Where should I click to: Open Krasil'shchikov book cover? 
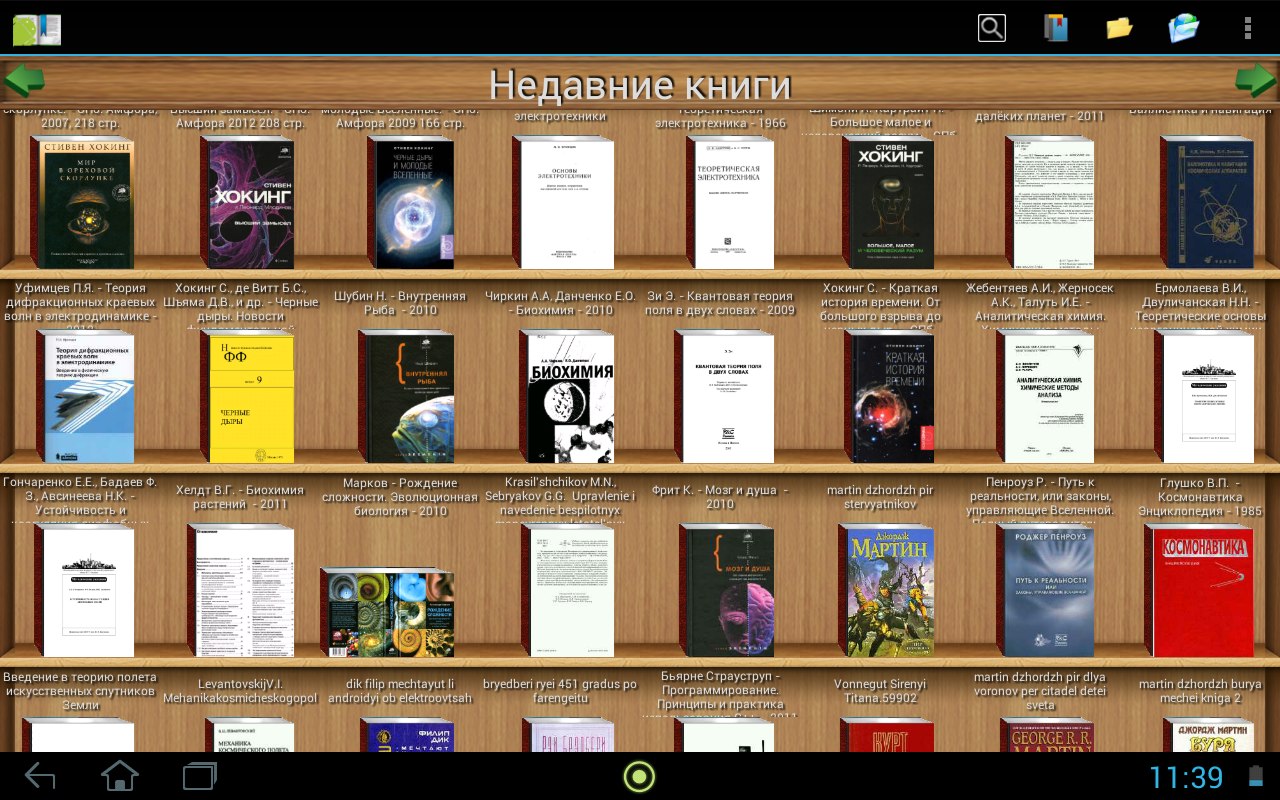[567, 591]
